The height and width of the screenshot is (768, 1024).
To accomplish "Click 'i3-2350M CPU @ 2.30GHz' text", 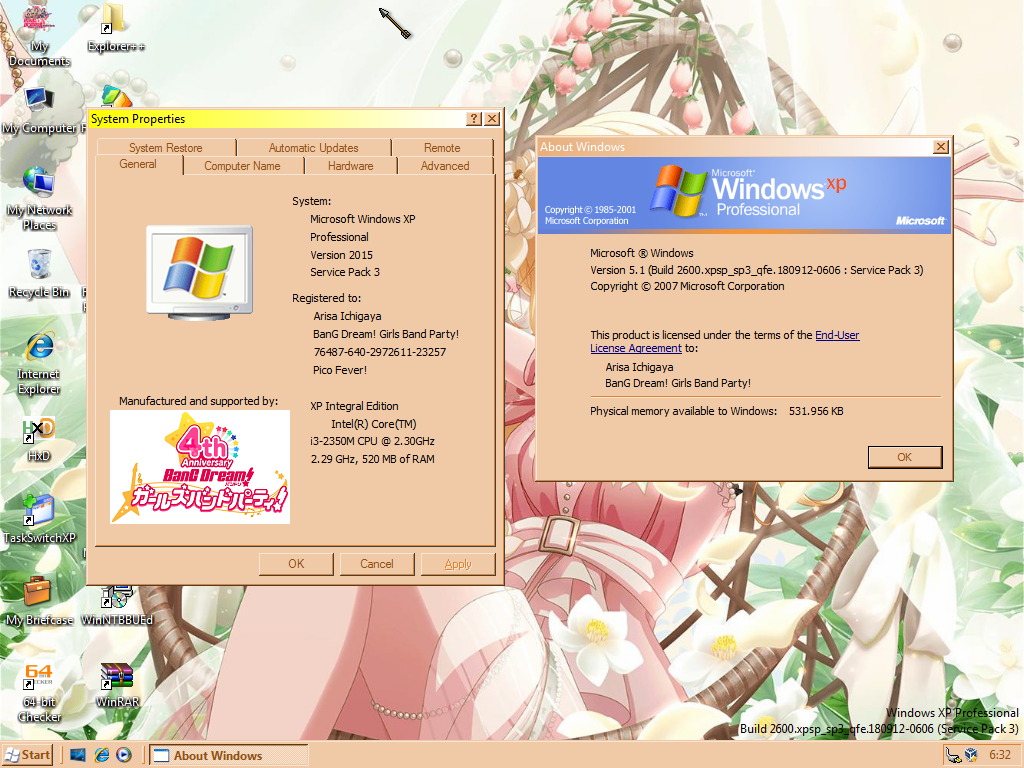I will [373, 441].
